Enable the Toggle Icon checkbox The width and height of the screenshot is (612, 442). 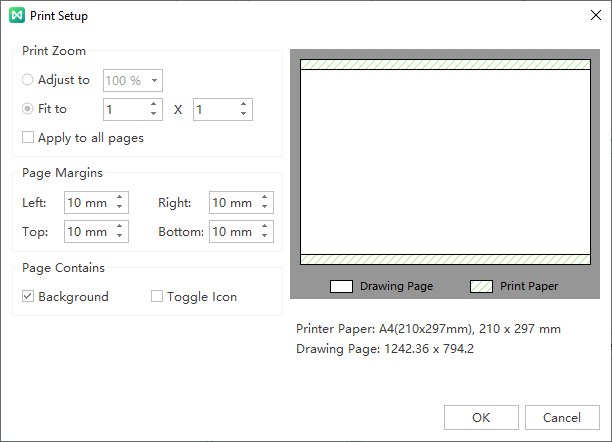click(157, 296)
